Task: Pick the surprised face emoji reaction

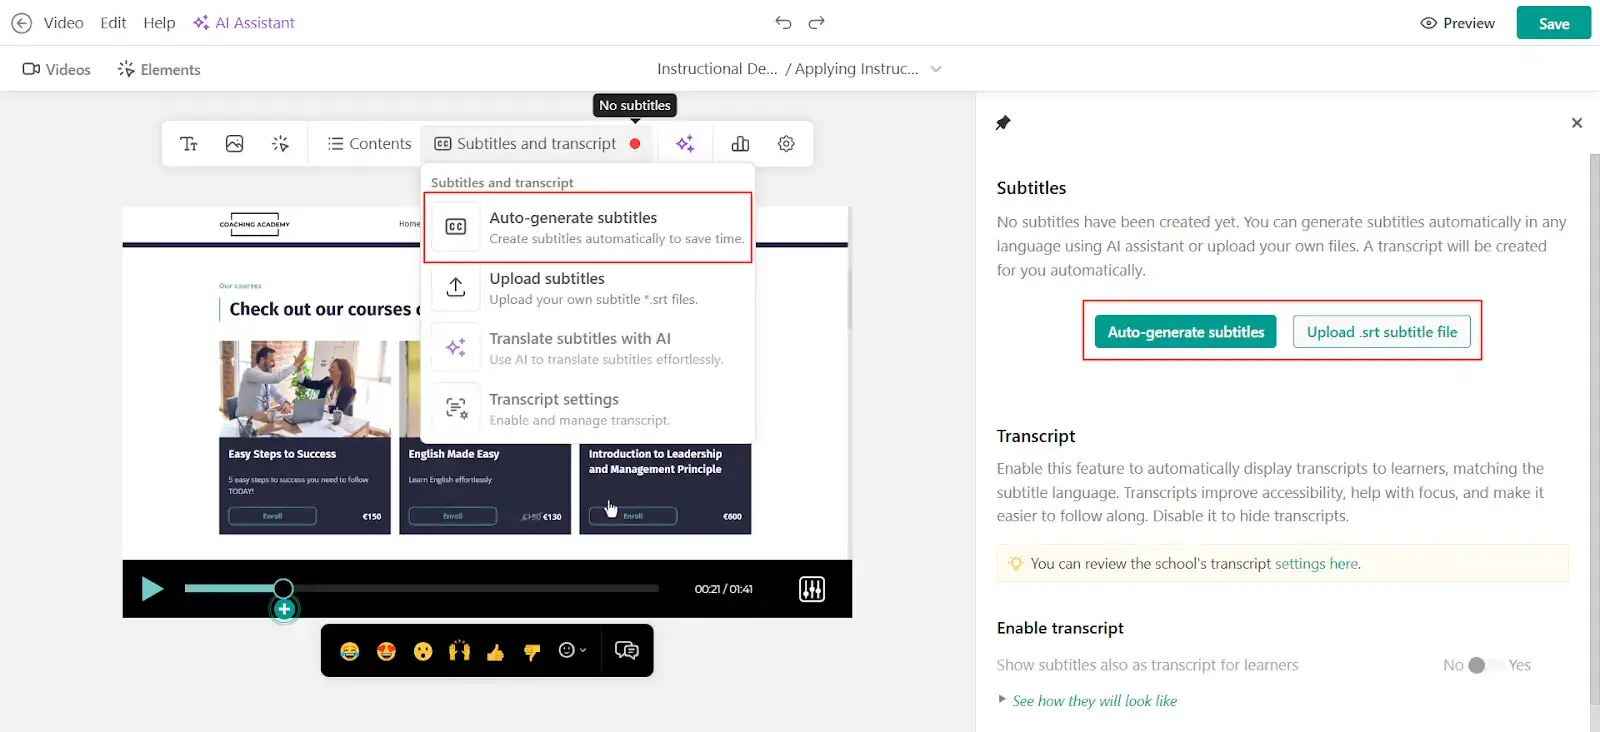Action: (x=423, y=651)
